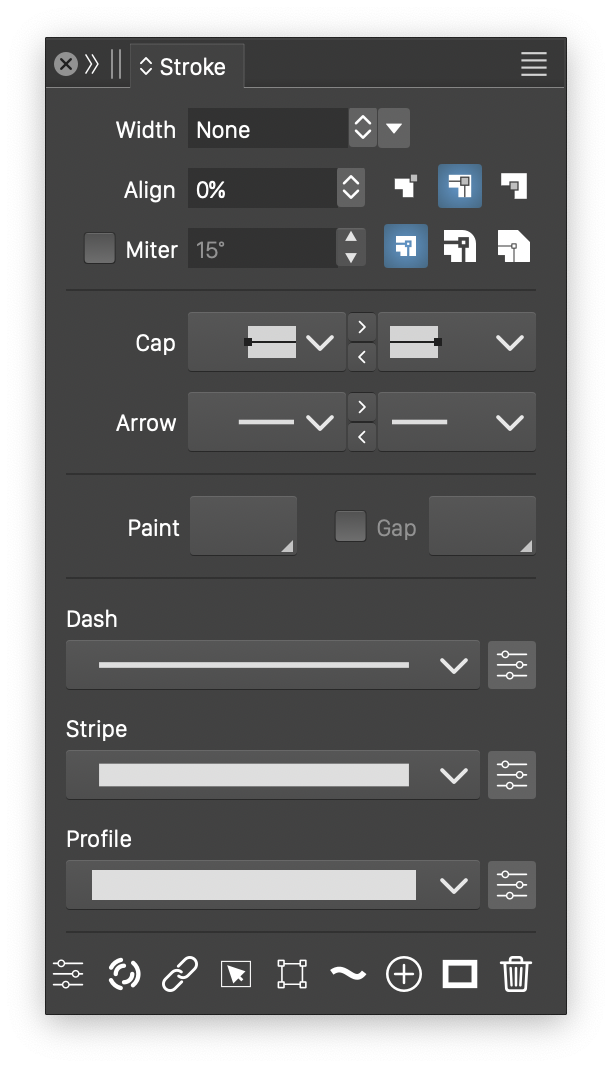
Task: Click the Paint color swatch
Action: [x=243, y=526]
